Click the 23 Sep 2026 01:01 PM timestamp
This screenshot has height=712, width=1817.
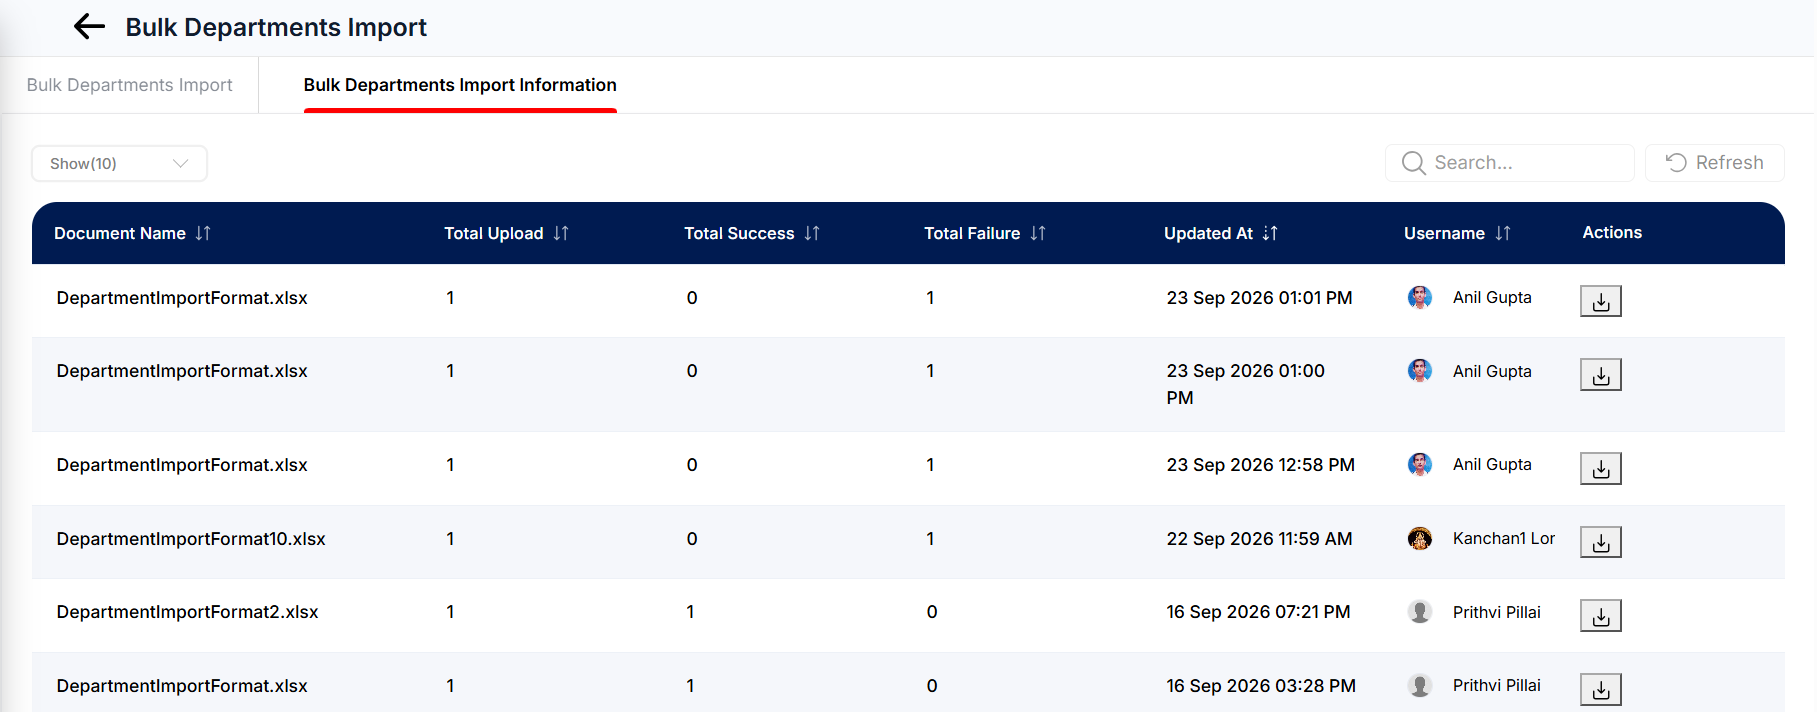coord(1259,298)
